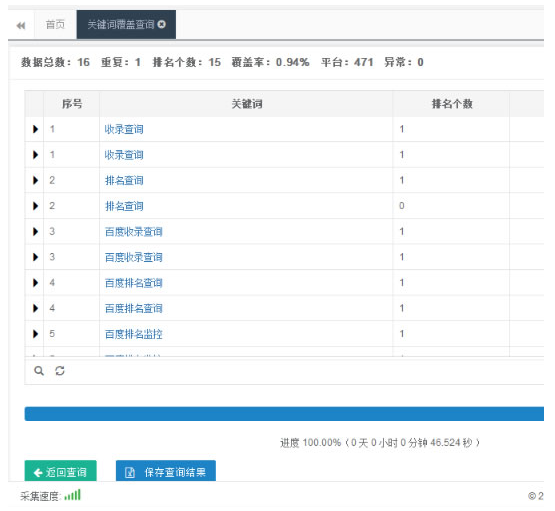Open the second 百度排名查询 keyword link
Viewport: 555px width, 511px height.
click(133, 308)
